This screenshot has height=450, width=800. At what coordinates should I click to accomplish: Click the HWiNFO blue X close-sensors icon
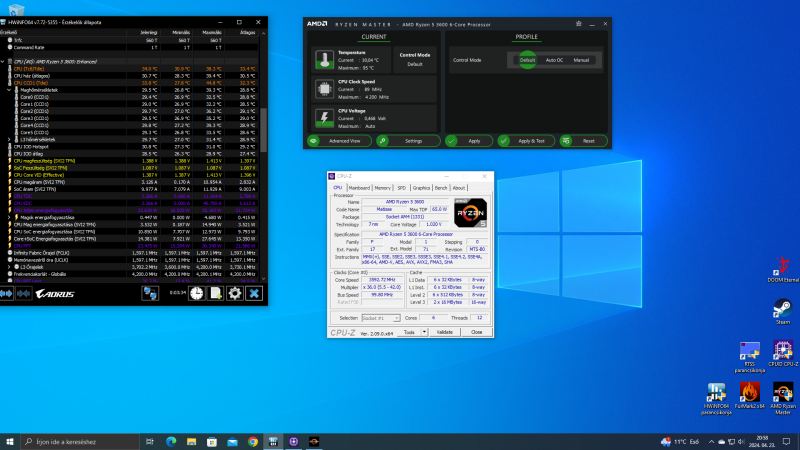(x=255, y=292)
